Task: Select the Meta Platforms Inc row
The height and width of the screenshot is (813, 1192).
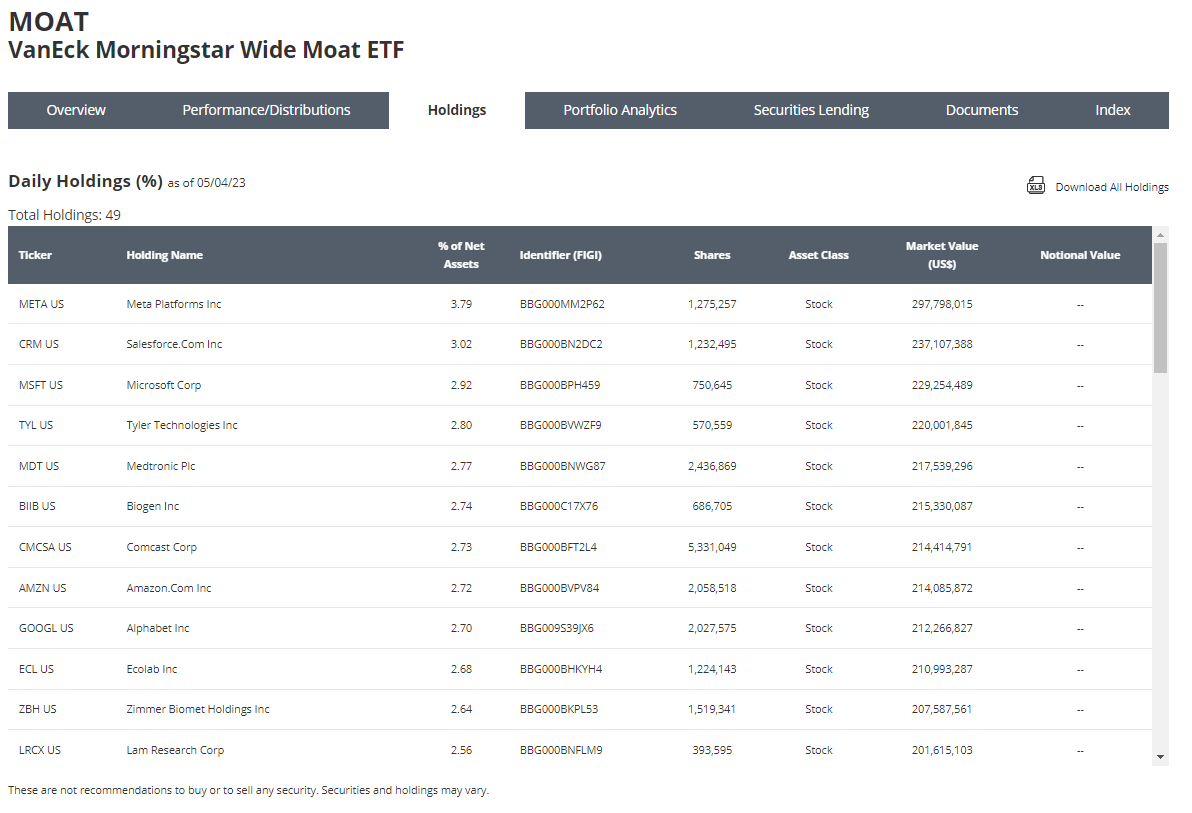Action: click(174, 304)
